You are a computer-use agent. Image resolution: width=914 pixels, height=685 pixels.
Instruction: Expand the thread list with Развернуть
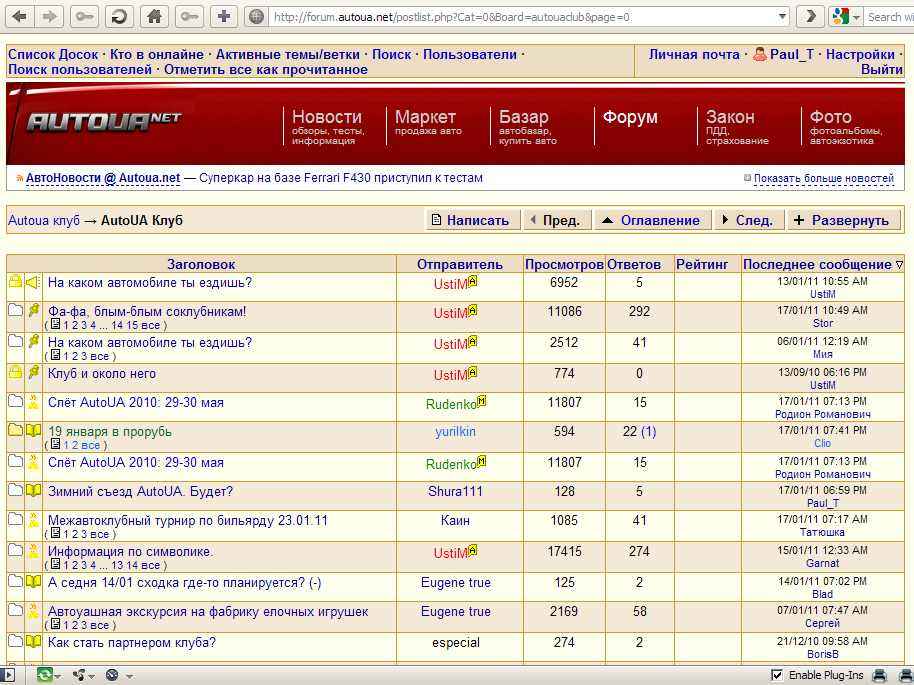(840, 220)
